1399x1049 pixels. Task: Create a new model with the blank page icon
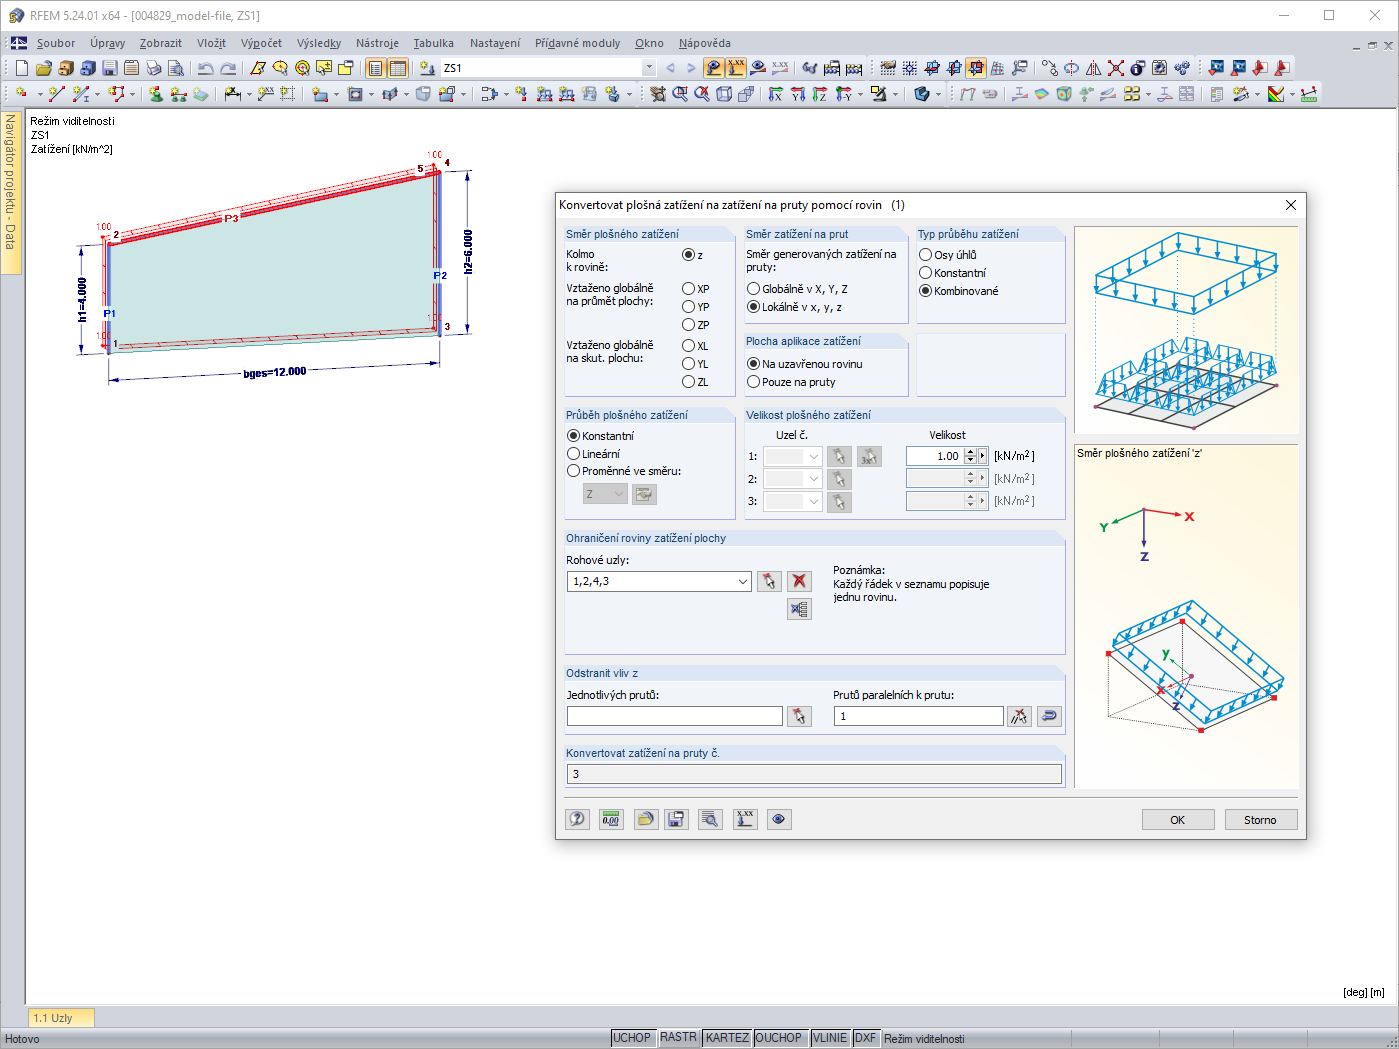tap(22, 68)
